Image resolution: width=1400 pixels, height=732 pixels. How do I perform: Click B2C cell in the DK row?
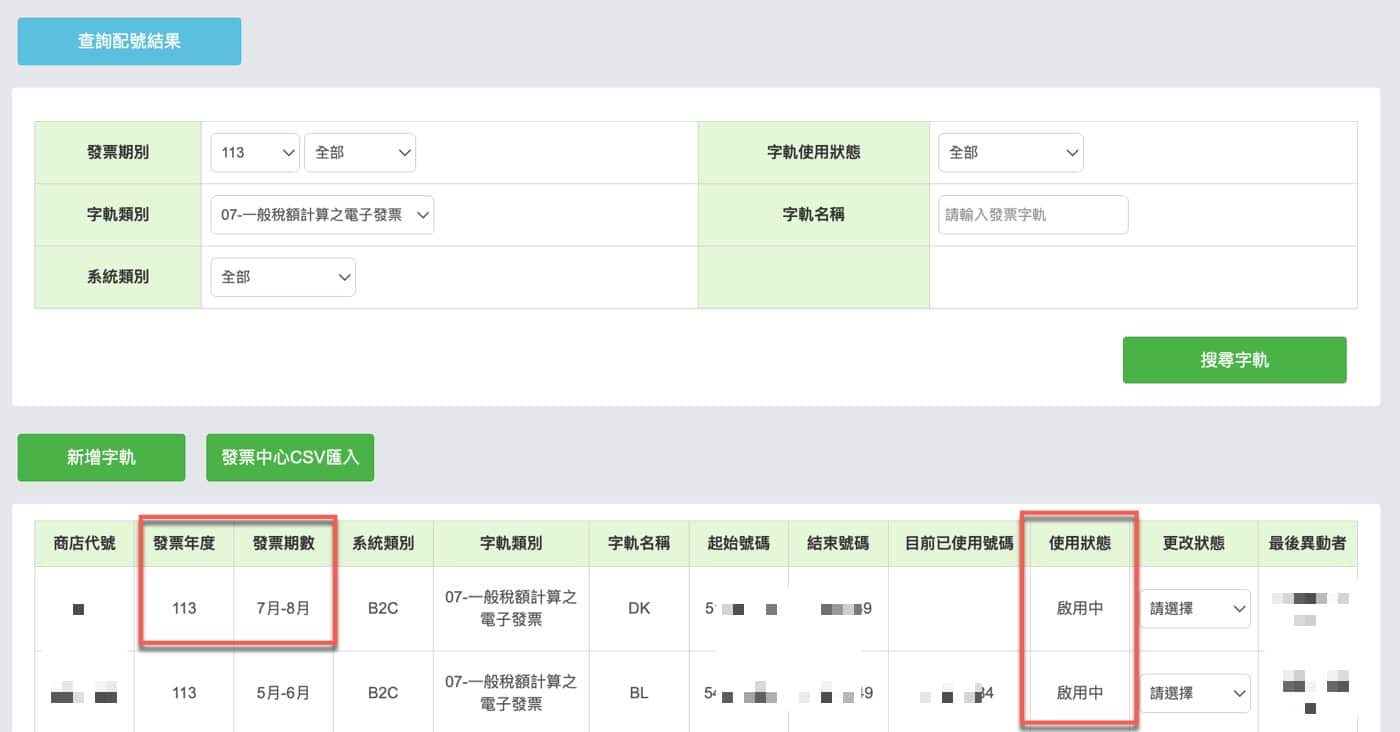pos(383,608)
